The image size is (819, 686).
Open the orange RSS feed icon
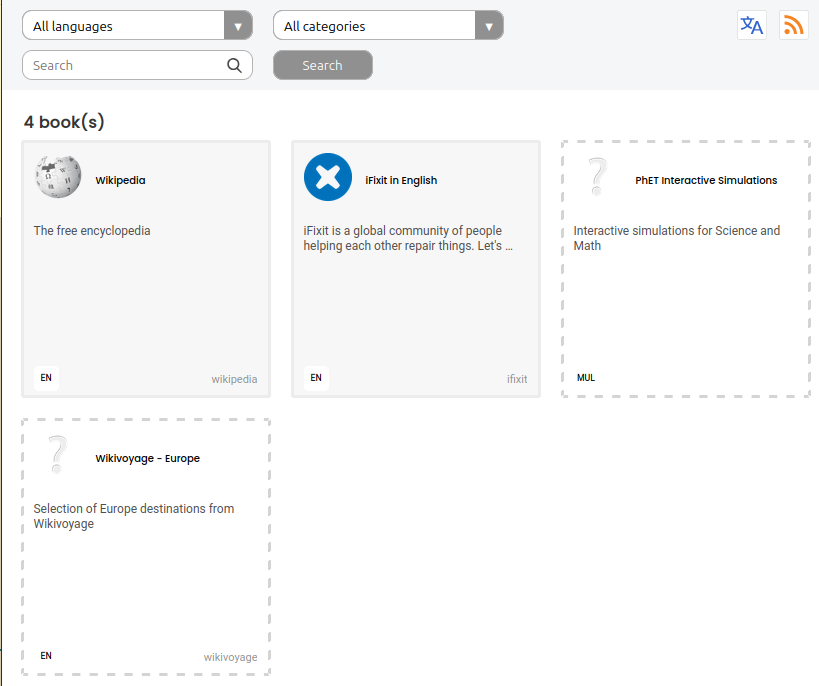click(x=793, y=25)
